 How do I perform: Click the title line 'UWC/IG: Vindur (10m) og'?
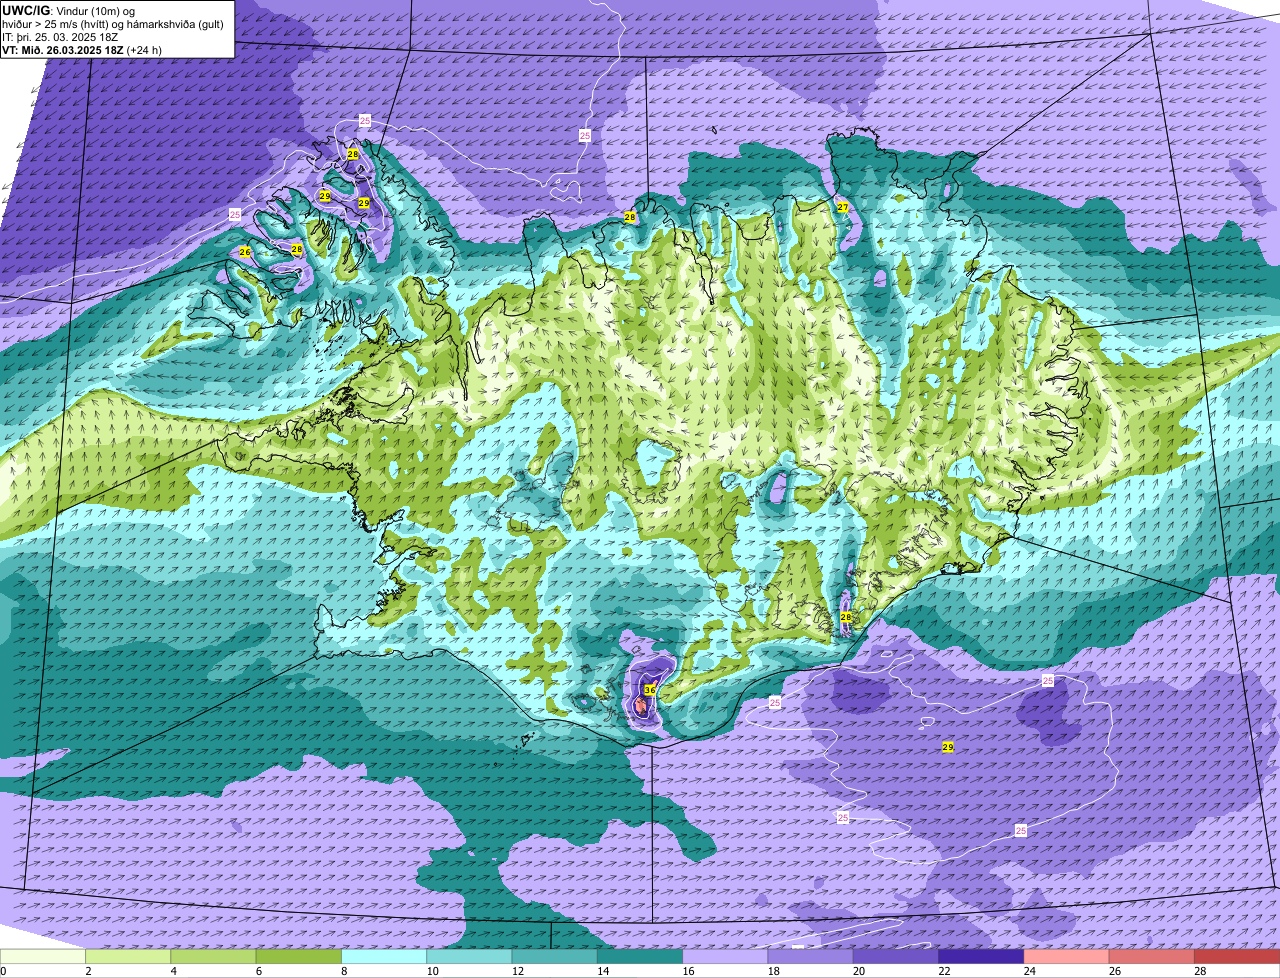click(68, 10)
